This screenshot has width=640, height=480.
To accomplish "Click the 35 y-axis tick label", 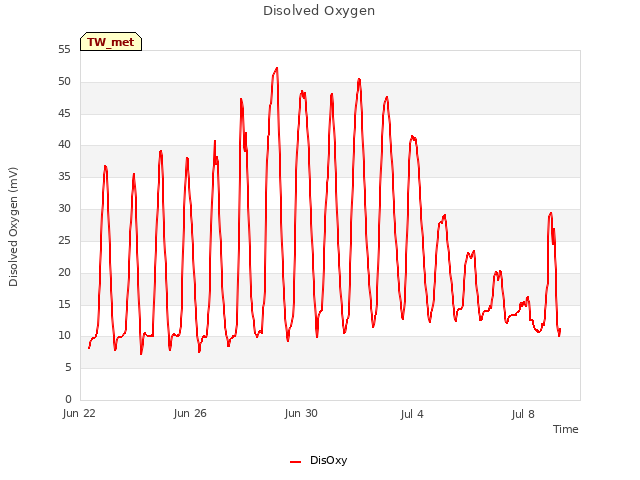I will tap(64, 177).
